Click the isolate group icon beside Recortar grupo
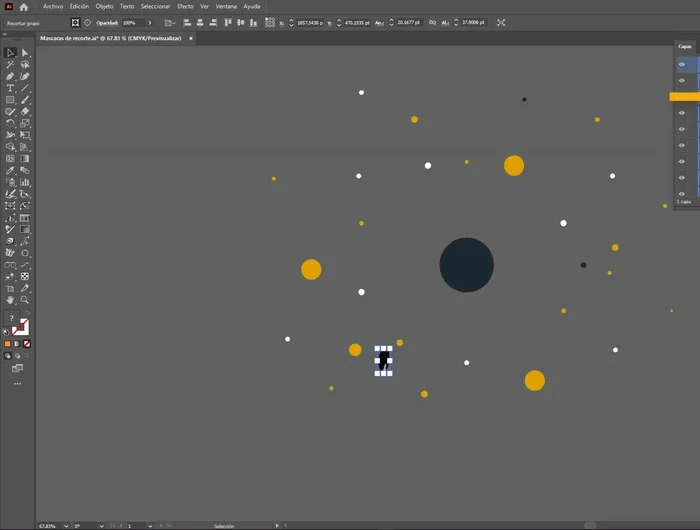This screenshot has height=530, width=700. pyautogui.click(x=75, y=22)
